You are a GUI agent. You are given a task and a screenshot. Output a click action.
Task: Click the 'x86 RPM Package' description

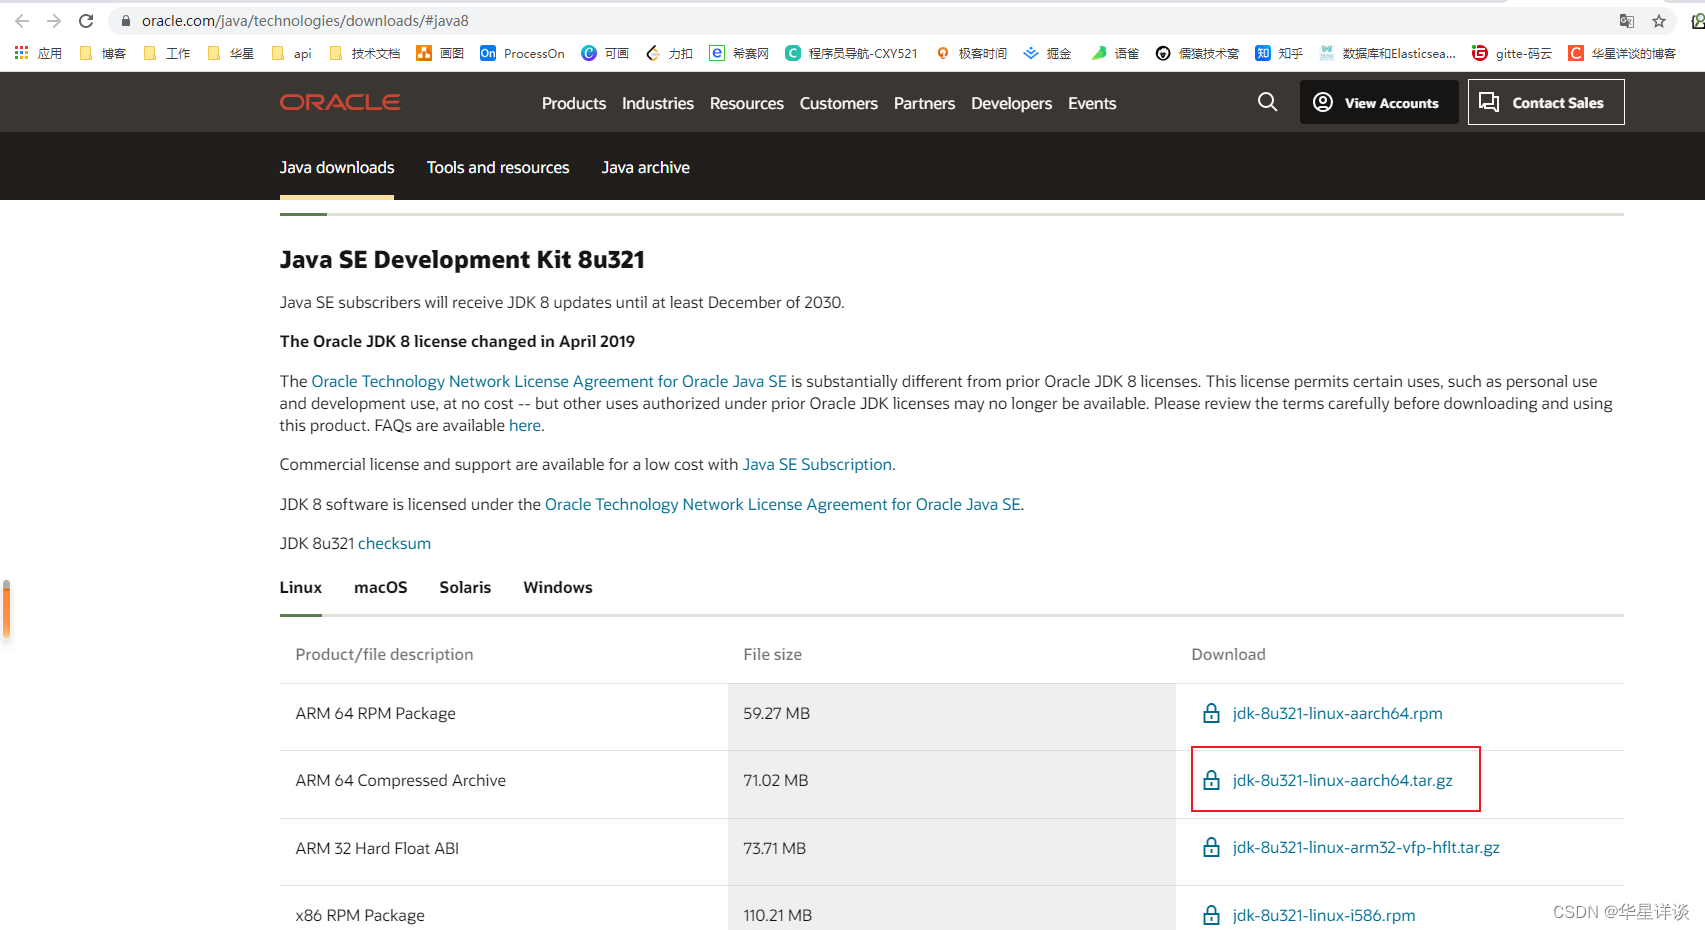point(360,915)
